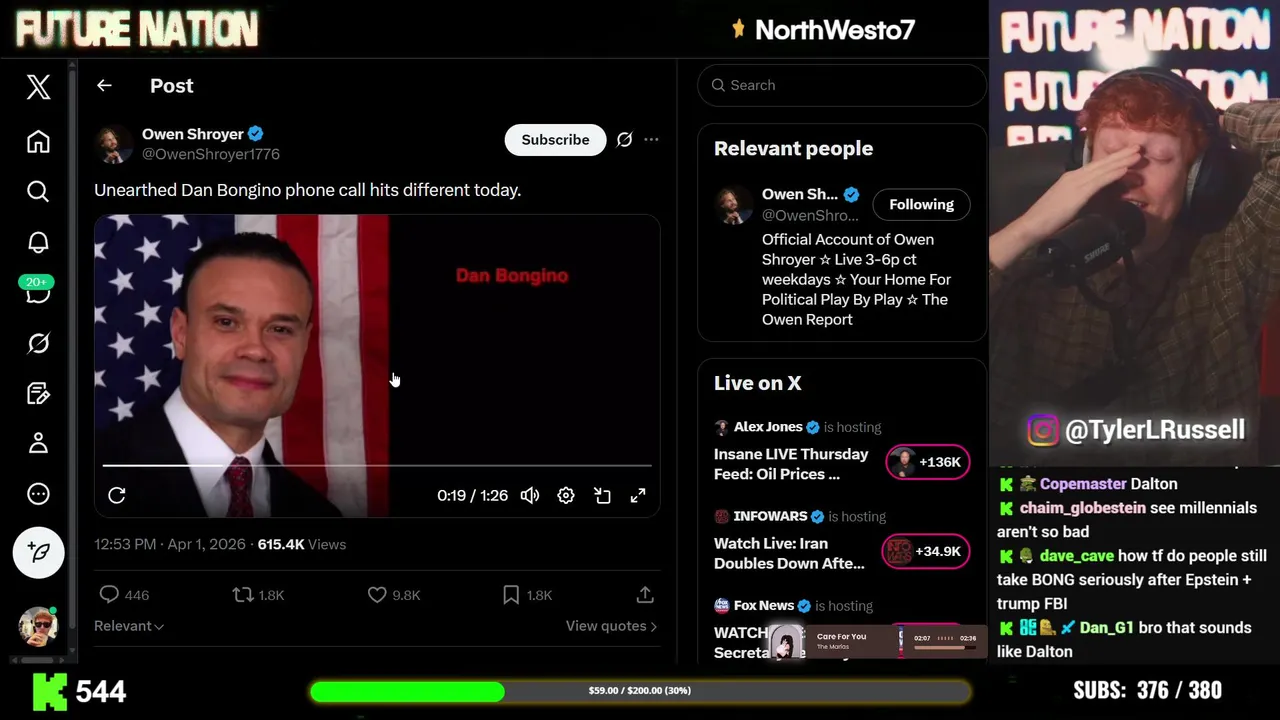The width and height of the screenshot is (1280, 720).
Task: Click the 12:53 PM · Apr 1, 2026 timestamp
Action: point(170,544)
